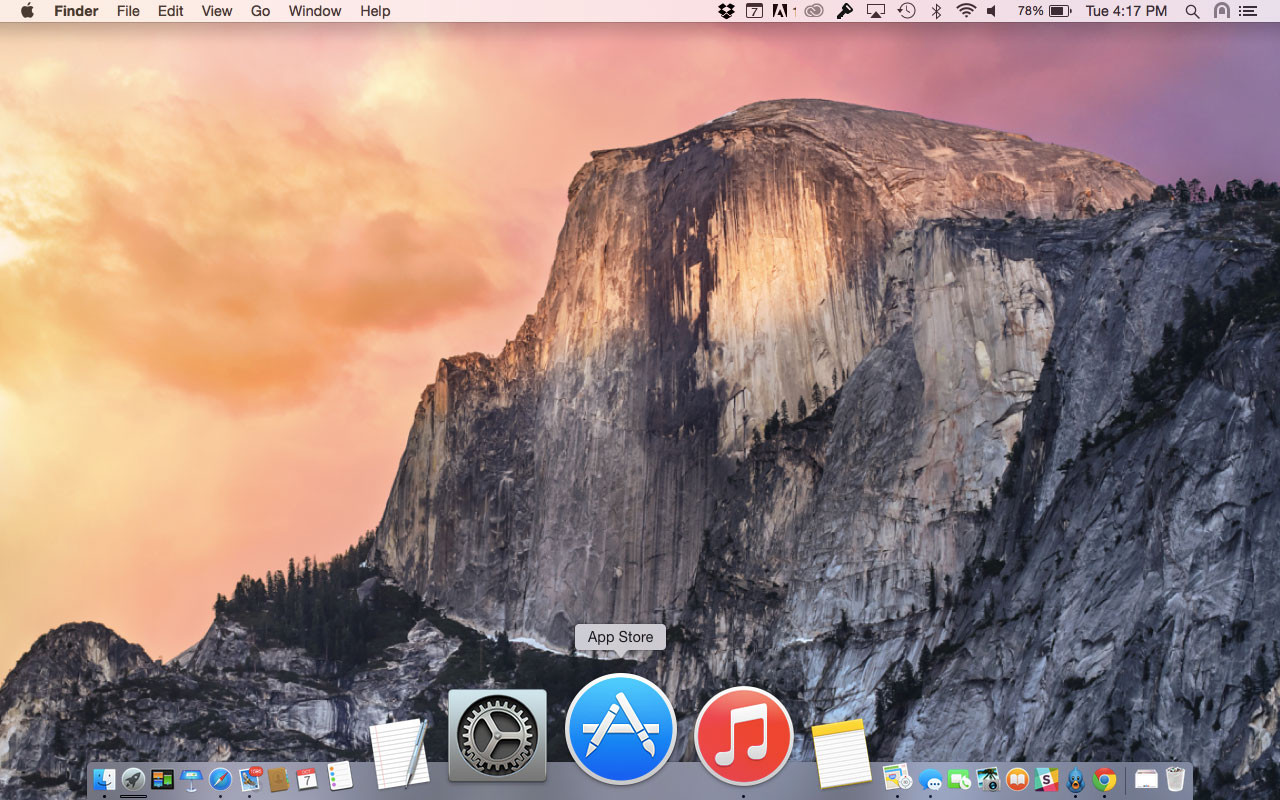Click the clock Tue 4:17 PM
Image resolution: width=1280 pixels, height=800 pixels.
1126,11
